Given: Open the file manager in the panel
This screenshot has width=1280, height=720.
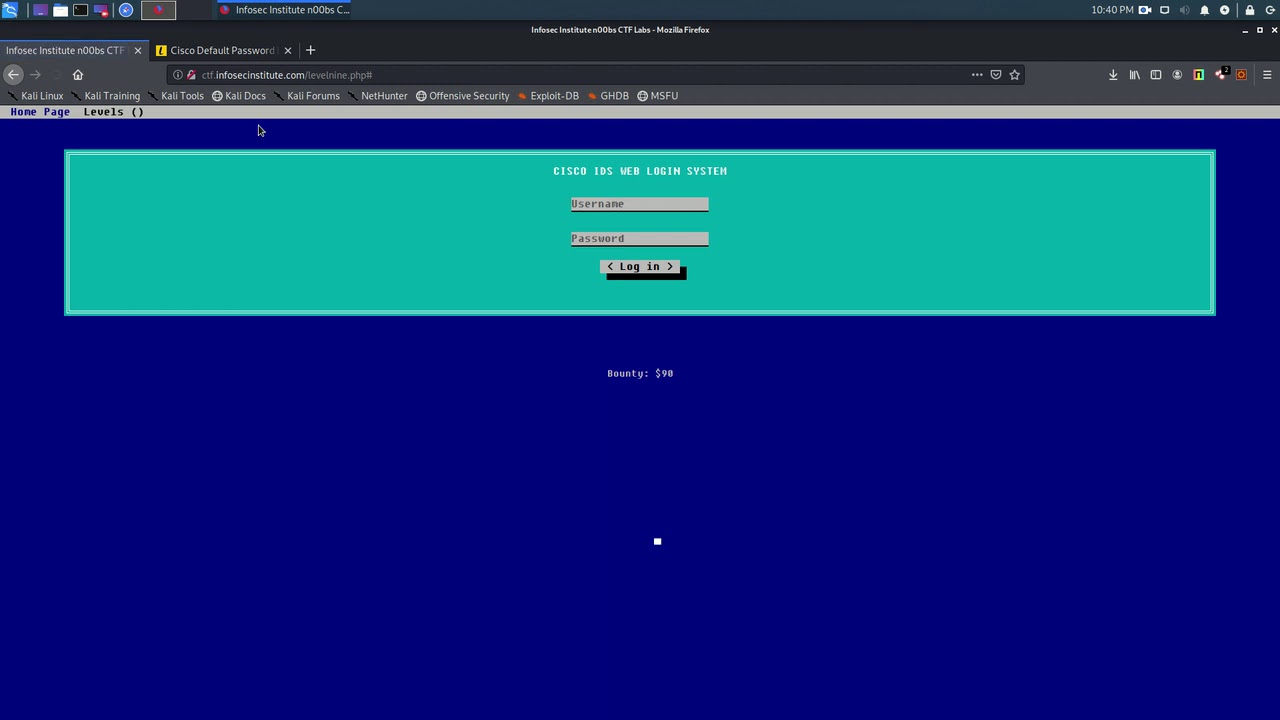Looking at the screenshot, I should [60, 10].
